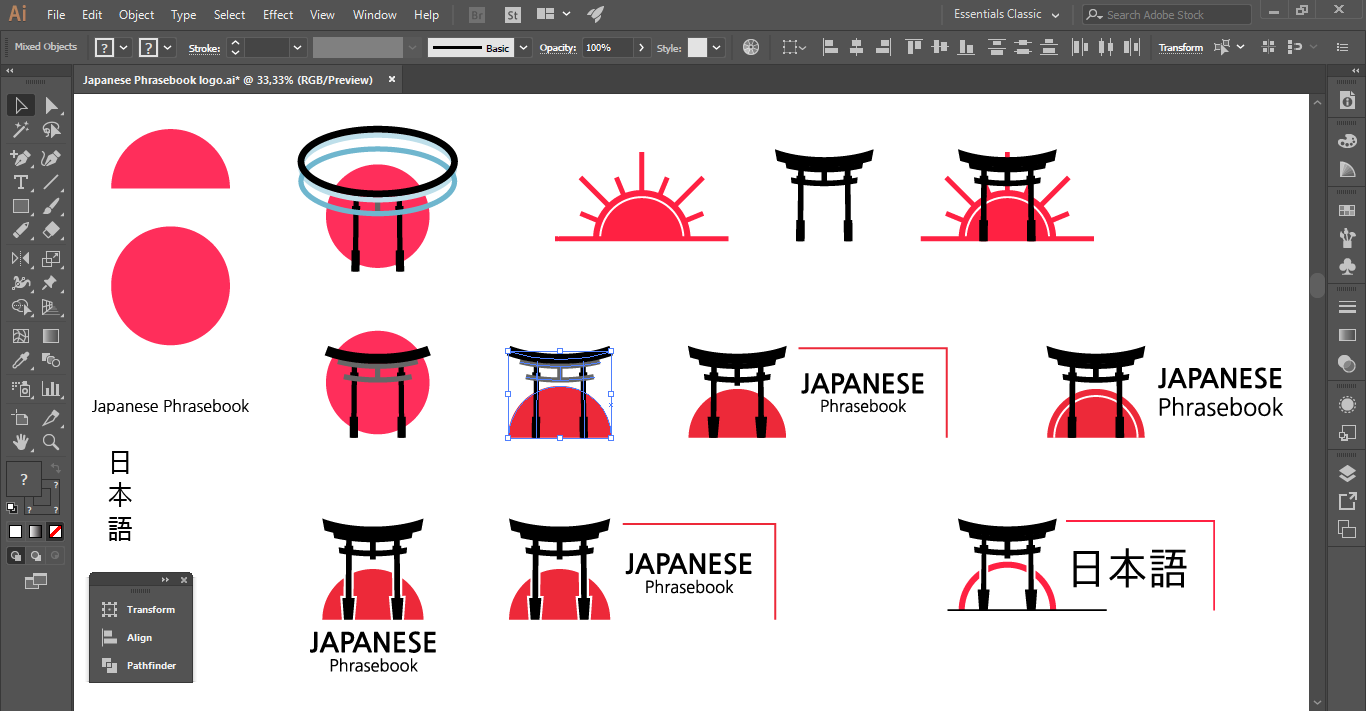Select the Hand tool

coord(20,442)
